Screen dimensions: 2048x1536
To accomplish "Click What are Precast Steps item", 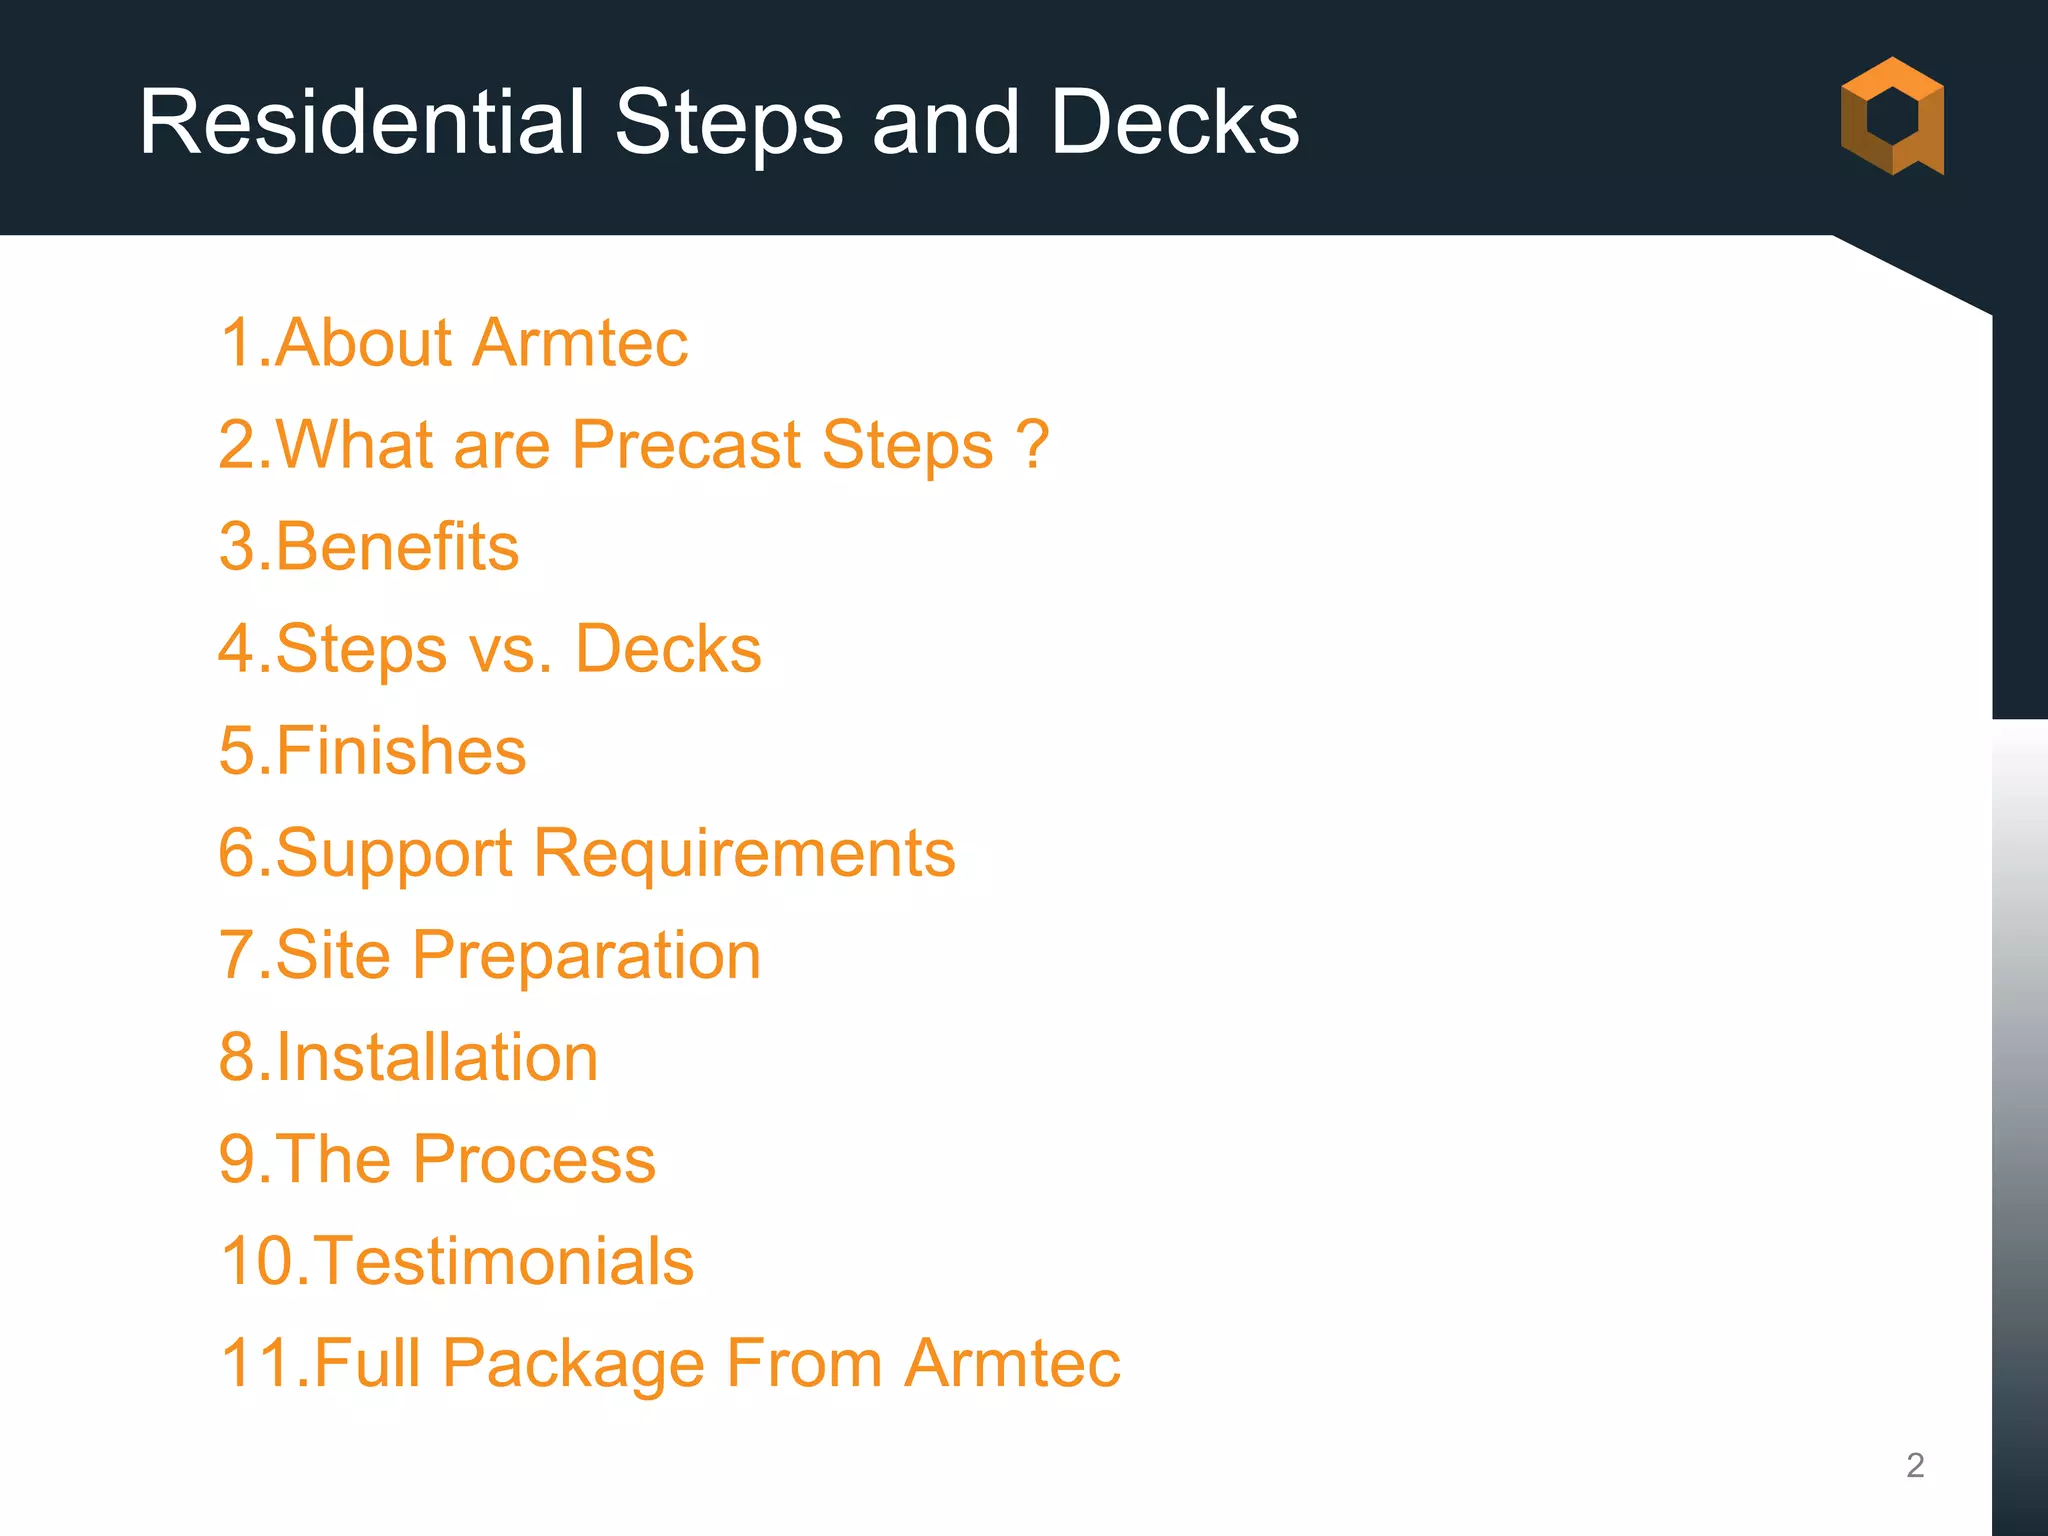I will point(633,445).
